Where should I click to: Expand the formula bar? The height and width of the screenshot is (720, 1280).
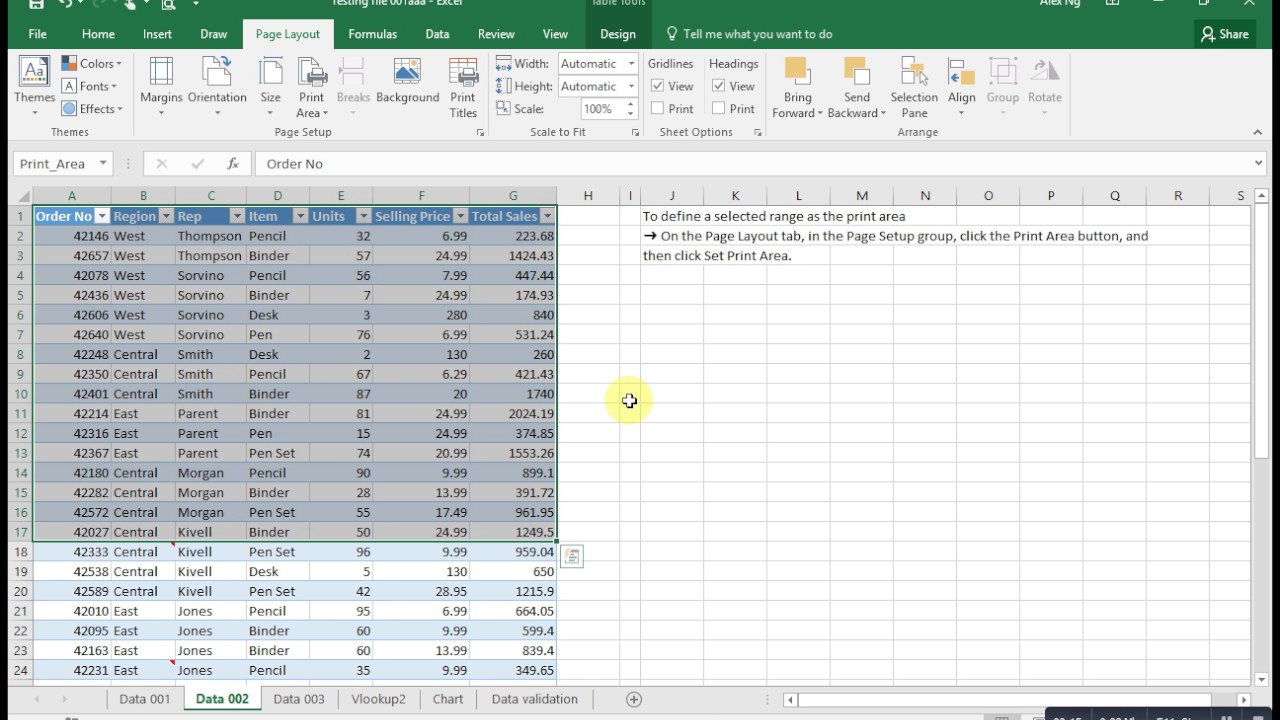pyautogui.click(x=1258, y=163)
